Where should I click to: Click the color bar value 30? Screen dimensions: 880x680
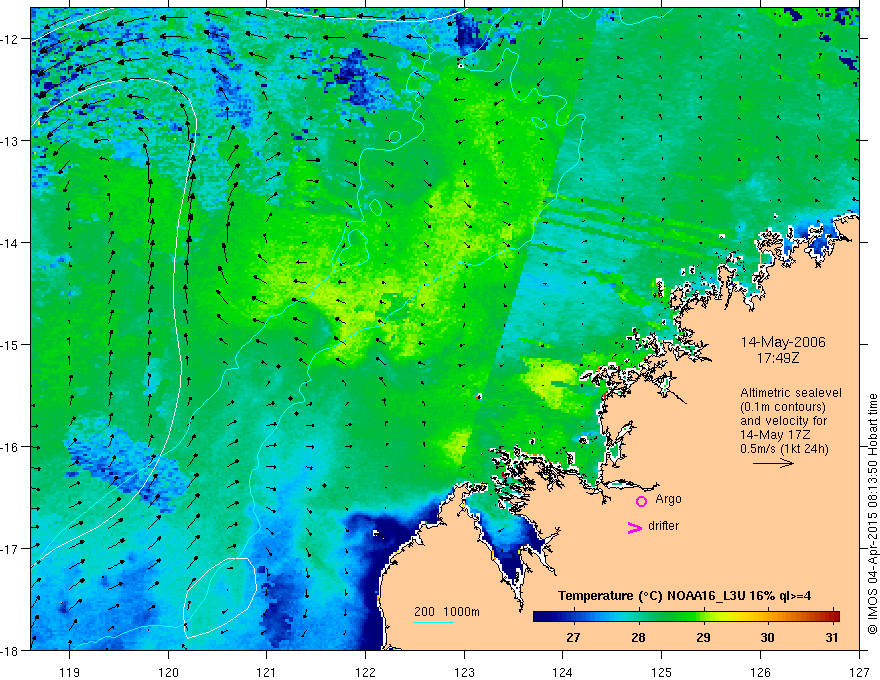(767, 637)
